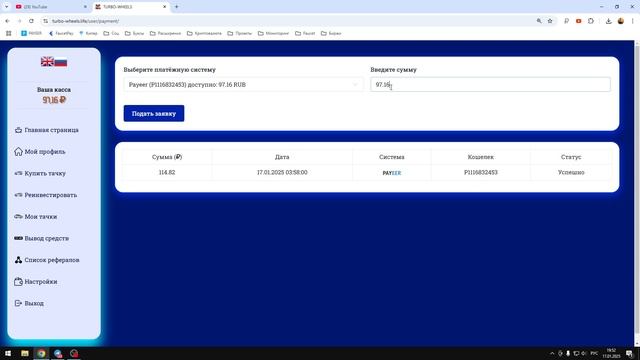Go to Купить тачку page
Screen dimensions: 640x360
[x=45, y=173]
